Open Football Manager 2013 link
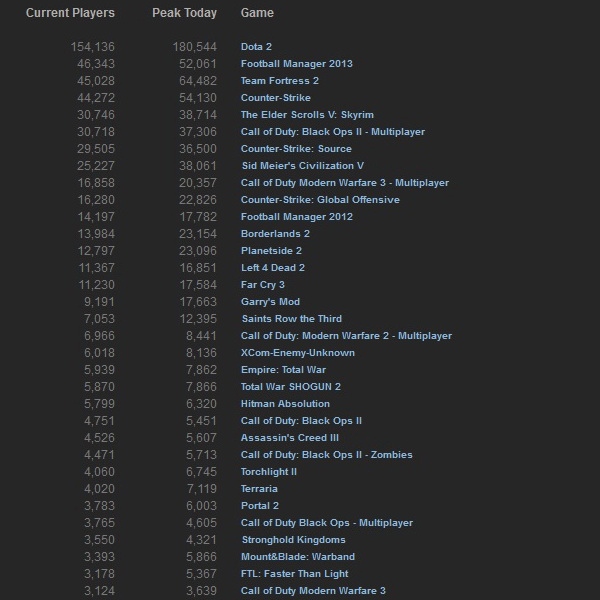 (x=297, y=64)
